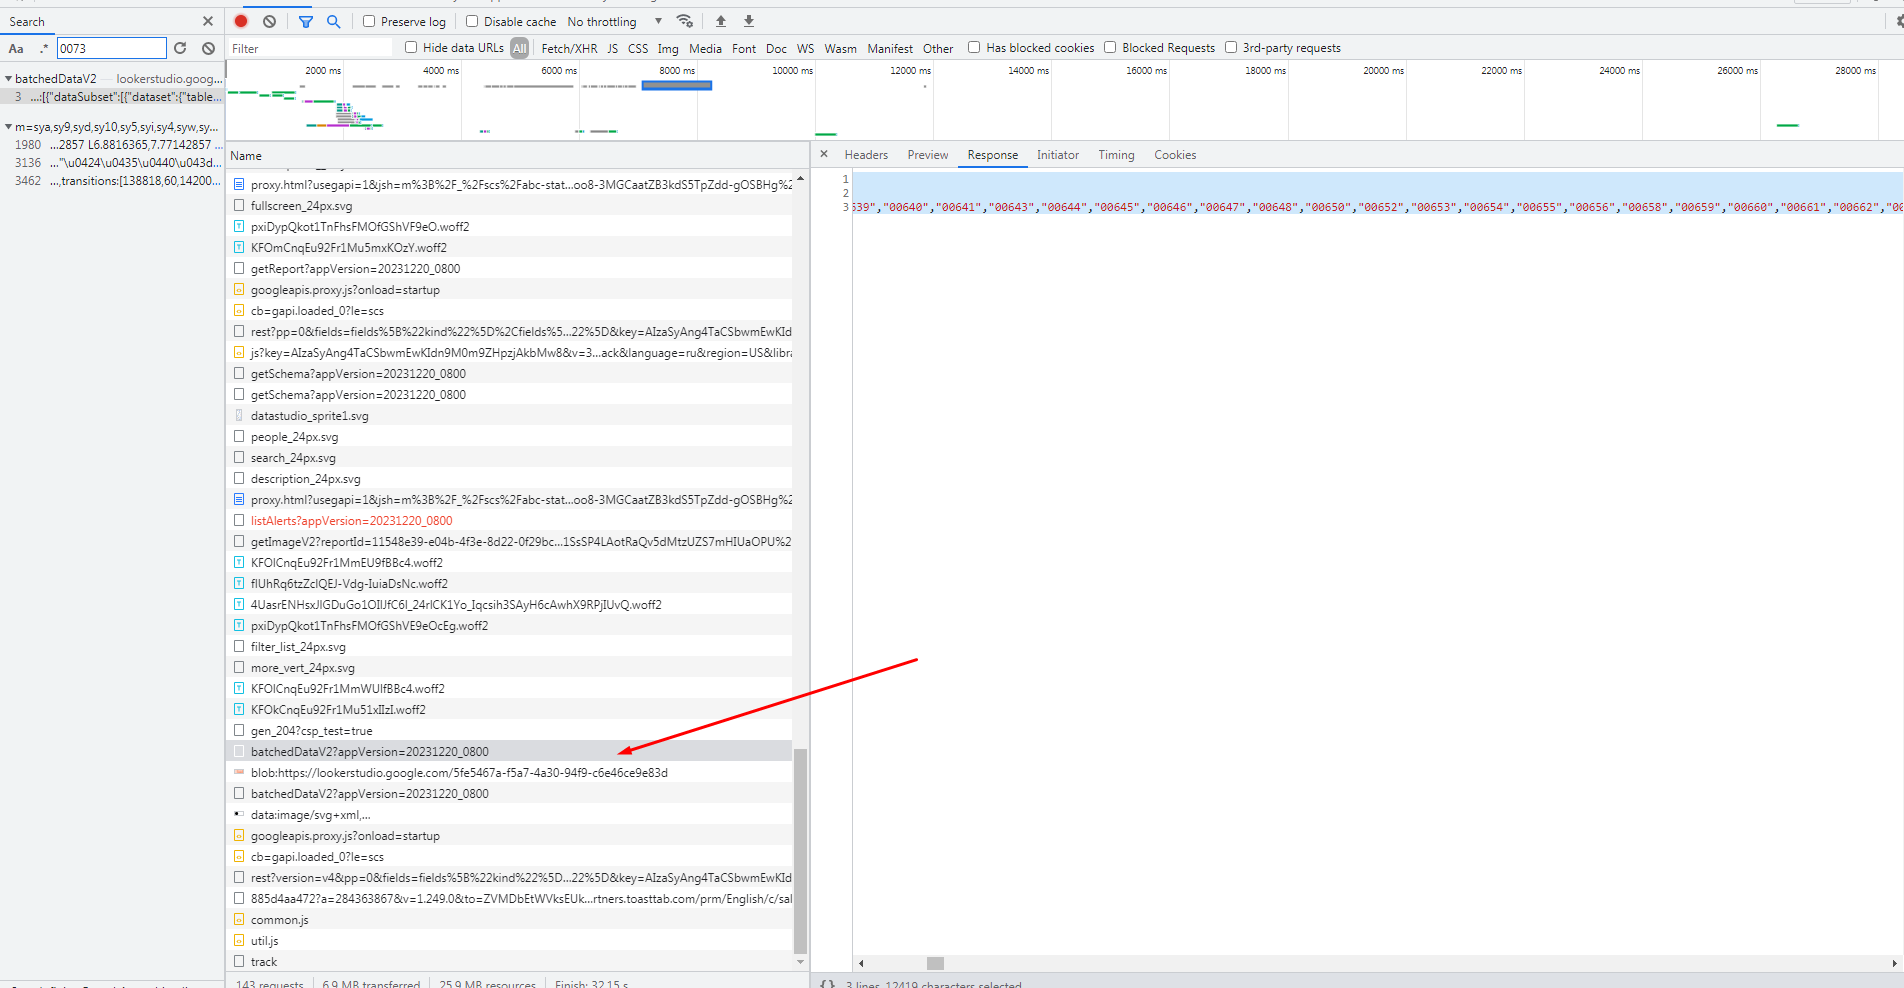Screen dimensions: 1904x988
Task: Filter requests by Font type
Action: pyautogui.click(x=744, y=48)
